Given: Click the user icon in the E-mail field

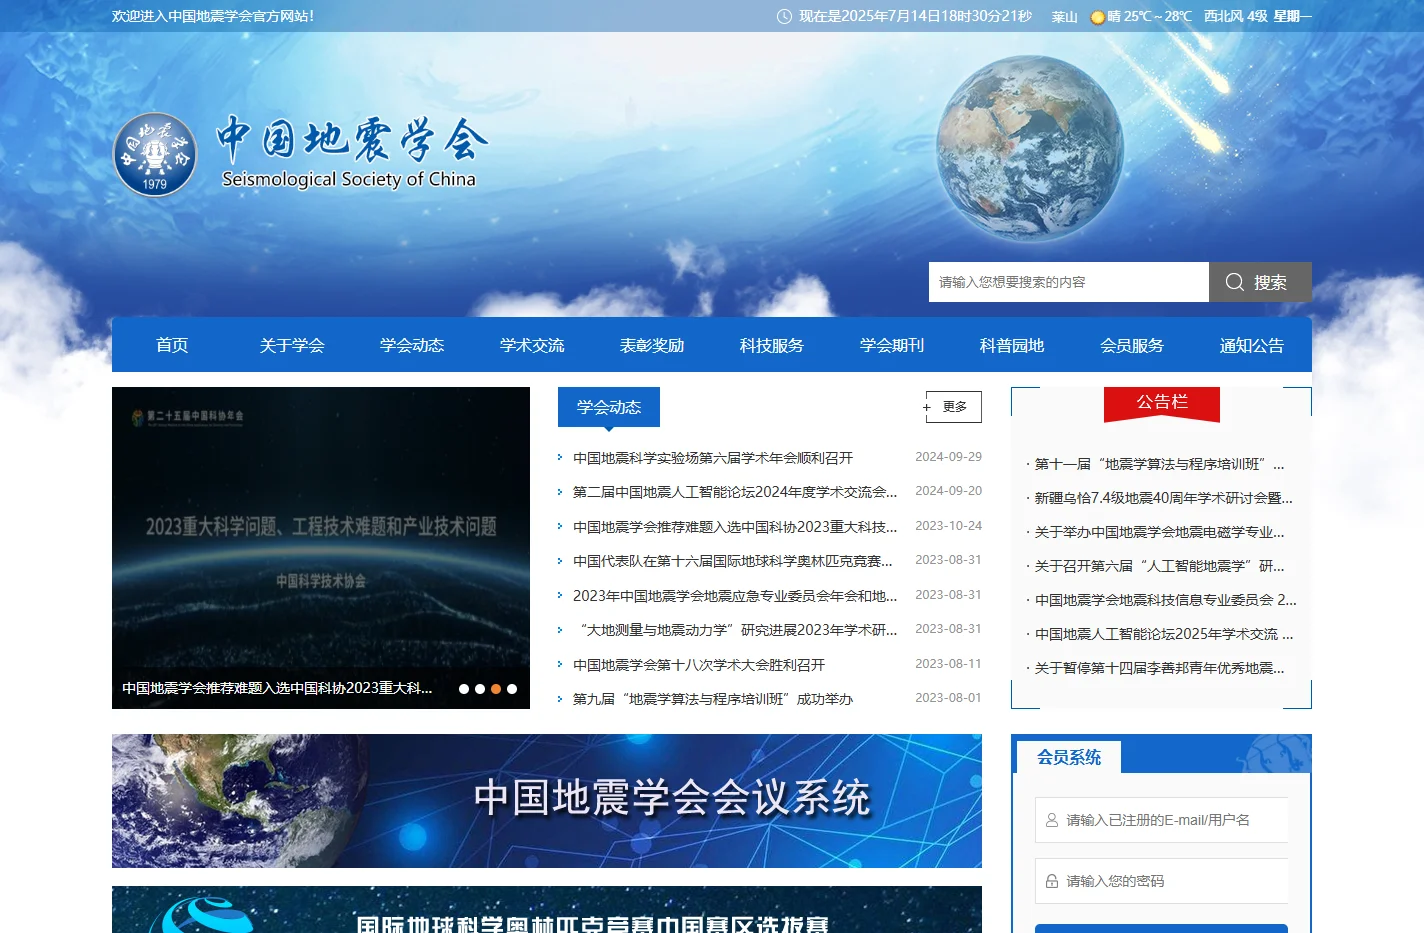Looking at the screenshot, I should tap(1052, 820).
